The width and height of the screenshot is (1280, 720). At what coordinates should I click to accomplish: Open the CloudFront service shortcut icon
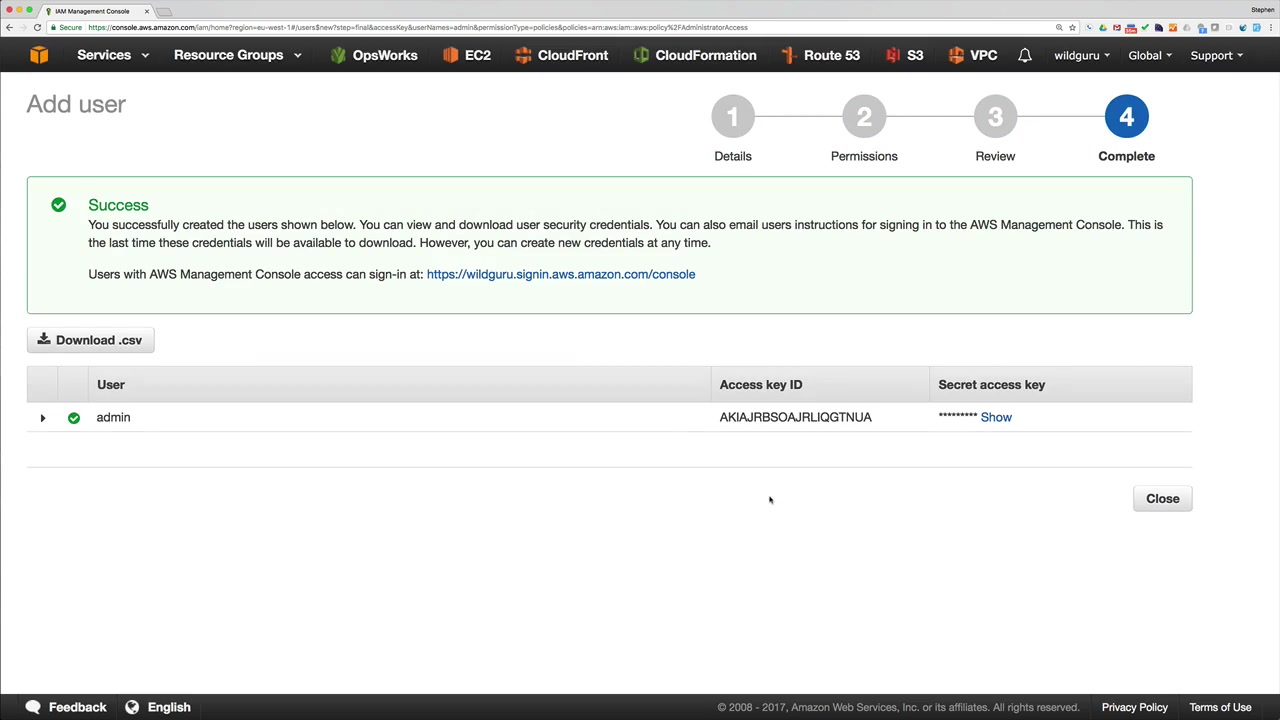point(523,55)
